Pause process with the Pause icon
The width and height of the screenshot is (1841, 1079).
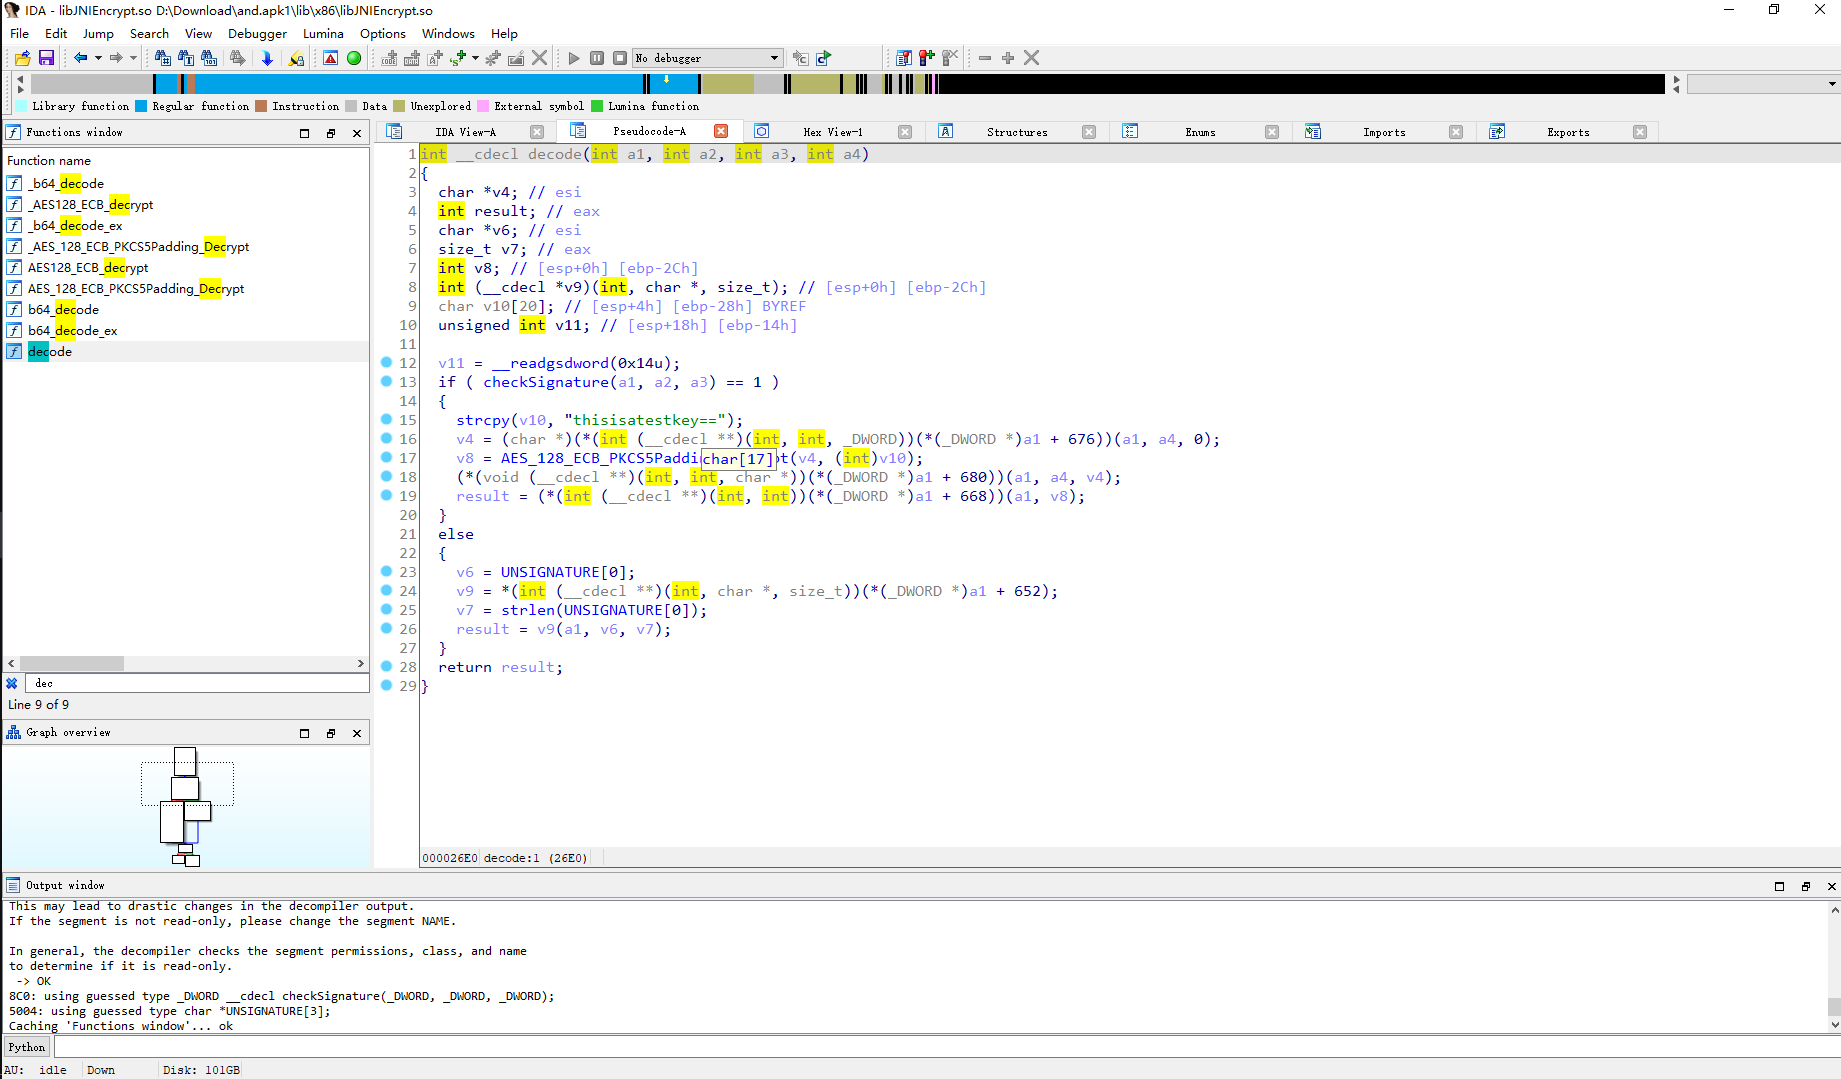tap(597, 58)
